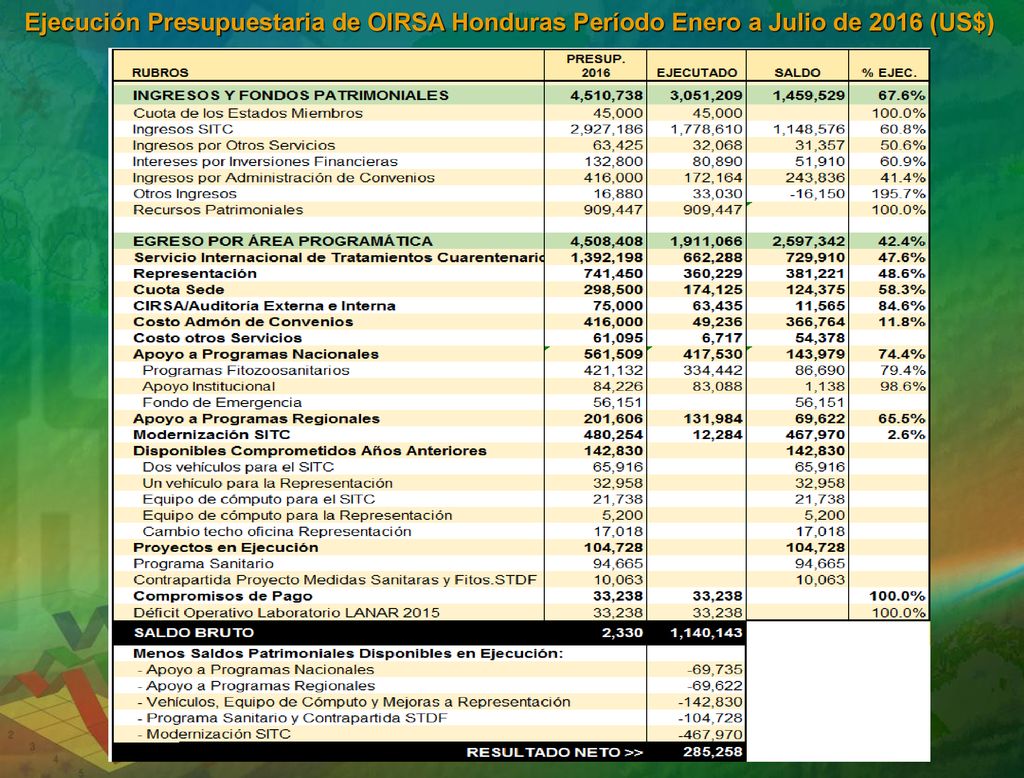1024x778 pixels.
Task: Click the 67.6% cell
Action: click(901, 95)
